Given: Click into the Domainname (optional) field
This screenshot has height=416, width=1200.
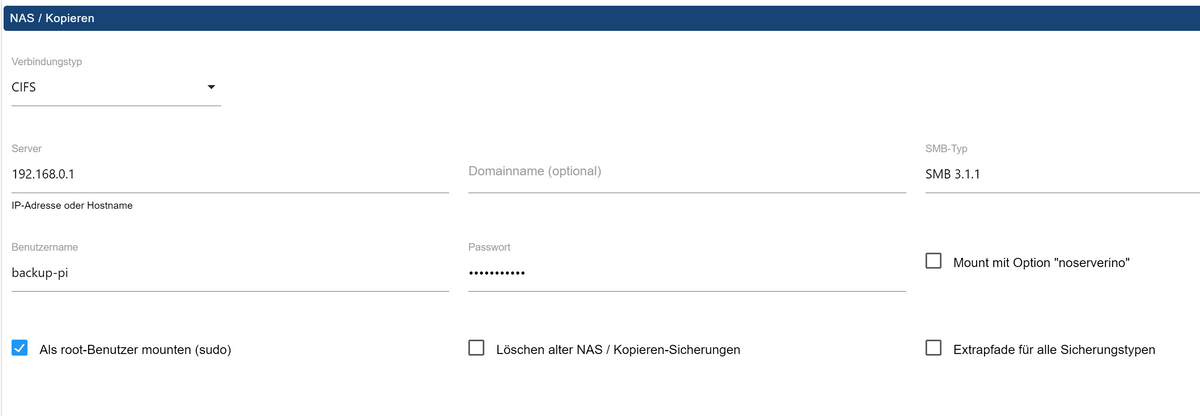Looking at the screenshot, I should click(x=686, y=172).
